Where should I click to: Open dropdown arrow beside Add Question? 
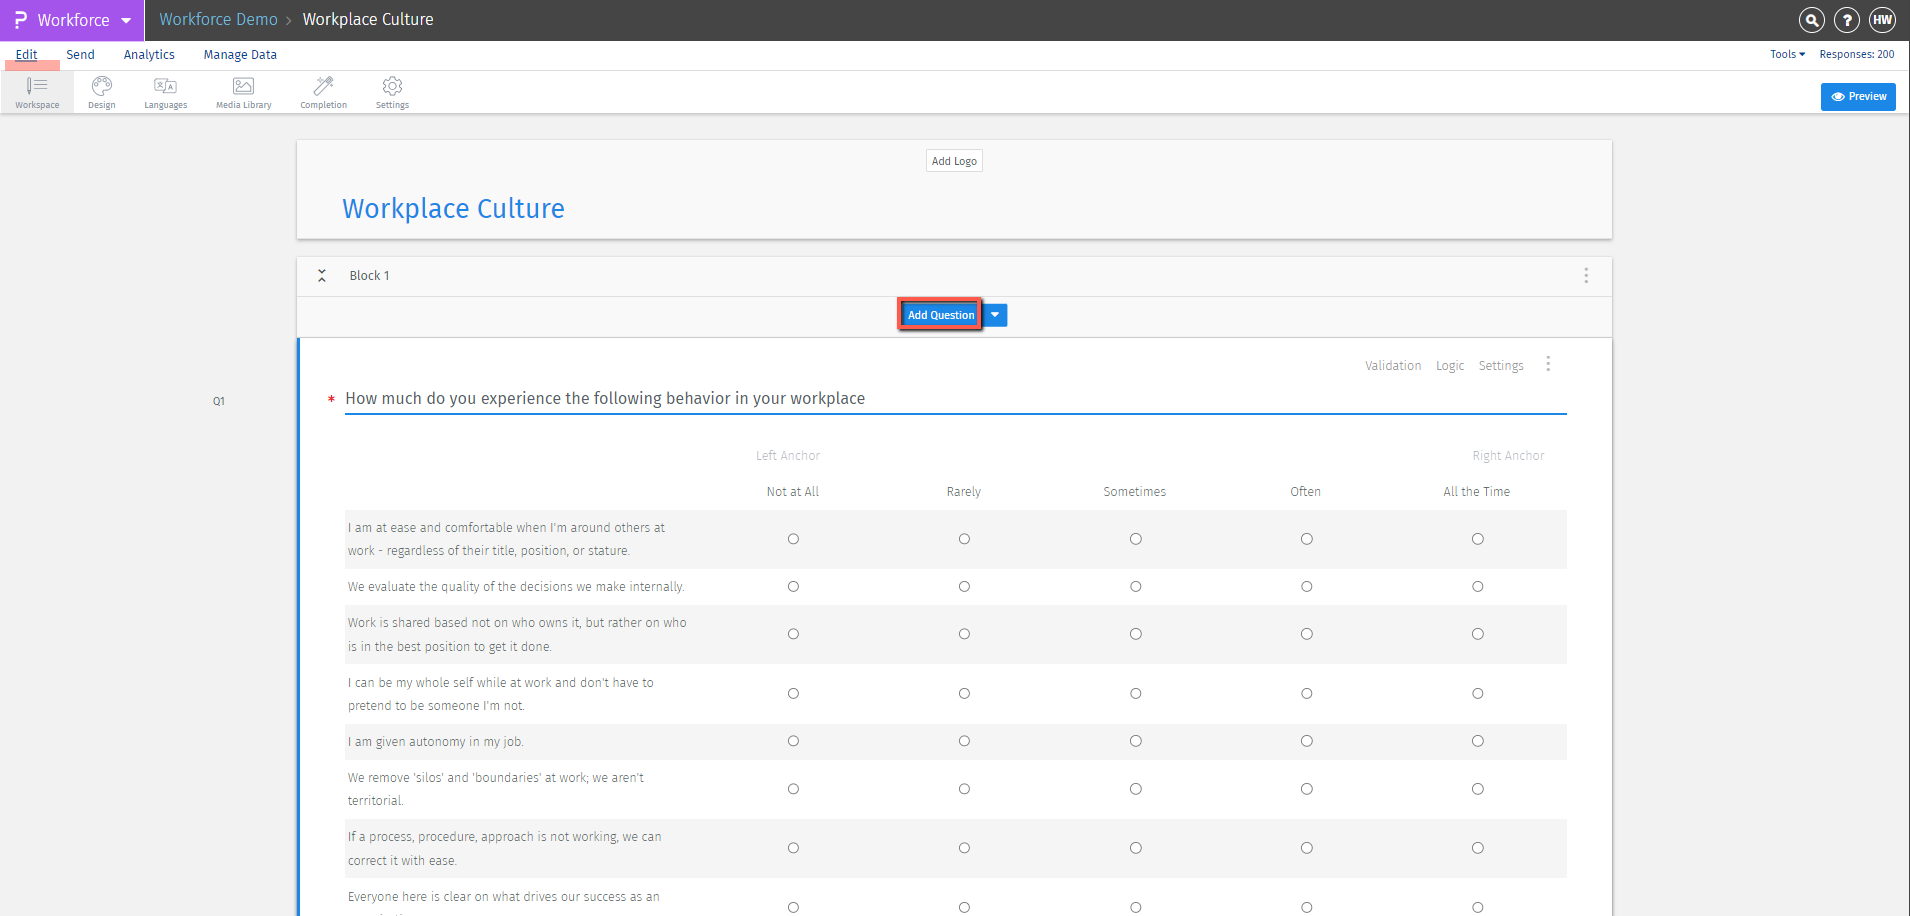tap(995, 315)
